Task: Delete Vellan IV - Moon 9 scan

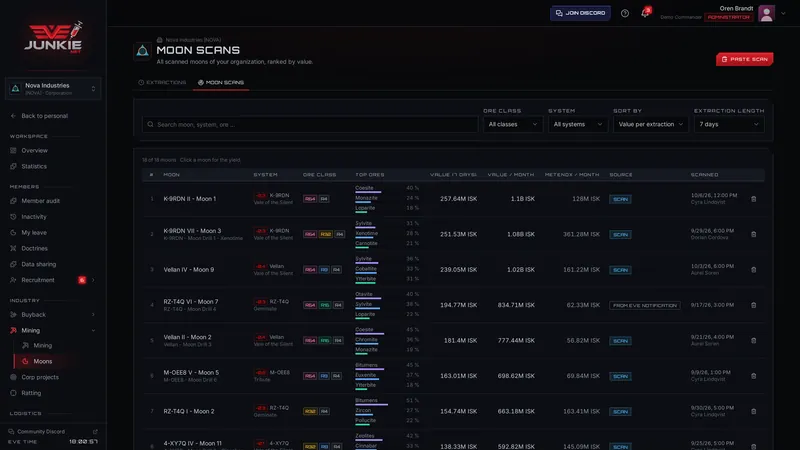Action: click(x=754, y=269)
